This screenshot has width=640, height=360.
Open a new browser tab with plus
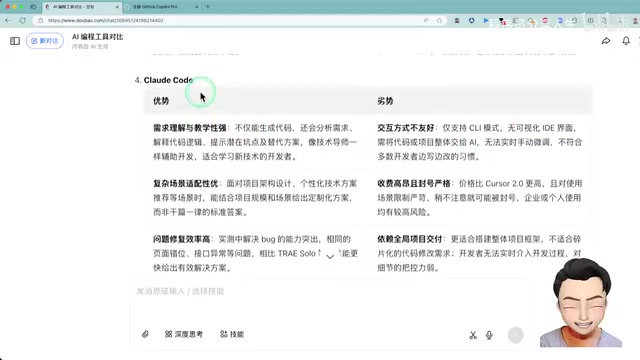[208, 7]
